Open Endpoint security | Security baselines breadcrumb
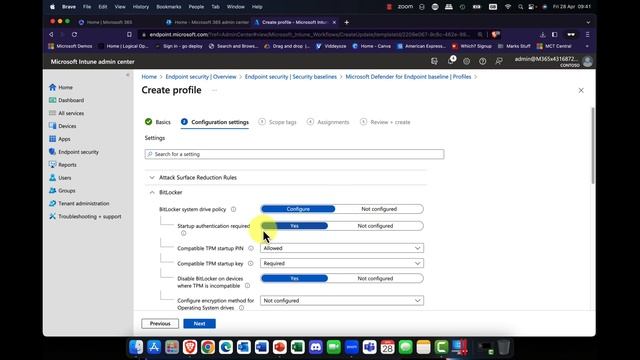The height and width of the screenshot is (360, 640). (x=291, y=77)
